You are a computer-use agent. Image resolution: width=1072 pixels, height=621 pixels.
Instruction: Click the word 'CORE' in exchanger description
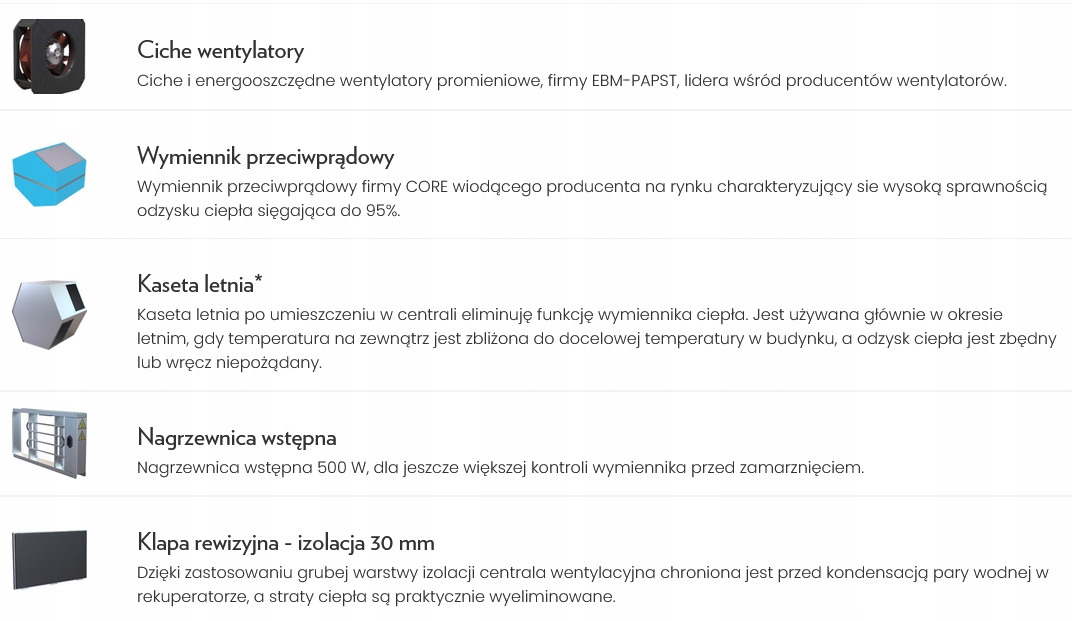click(427, 187)
